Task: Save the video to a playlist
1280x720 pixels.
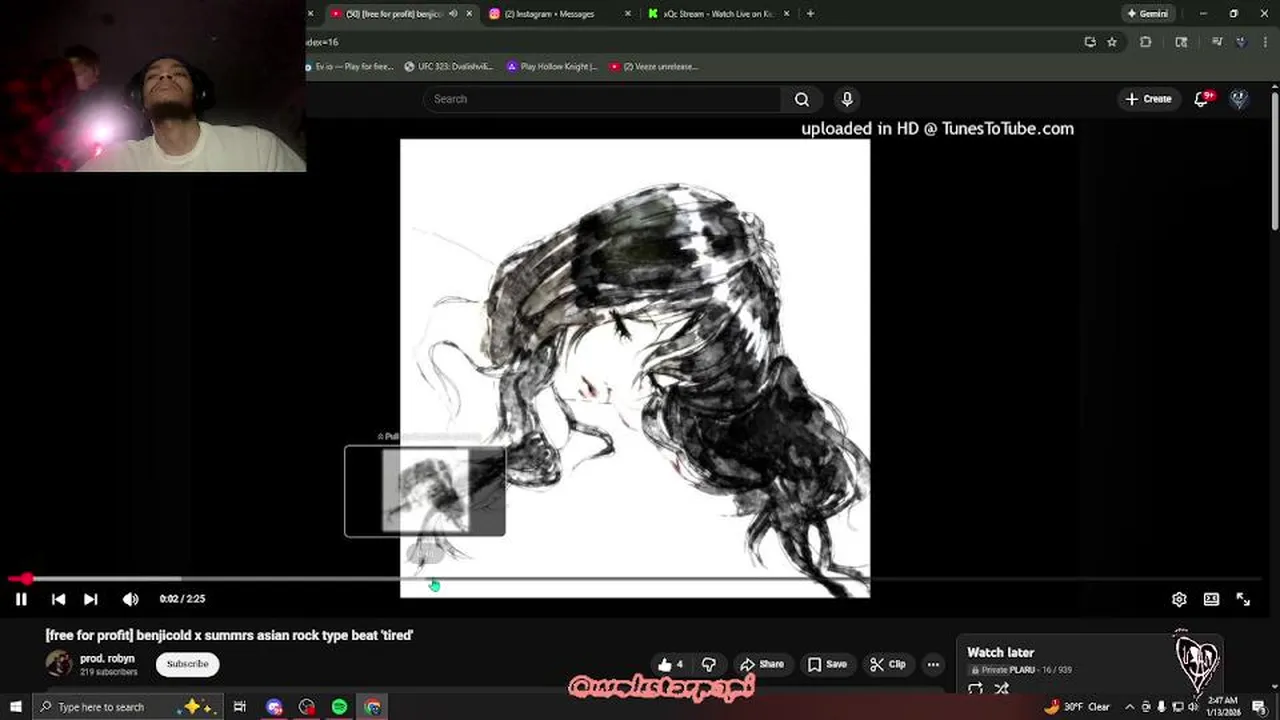Action: (827, 664)
